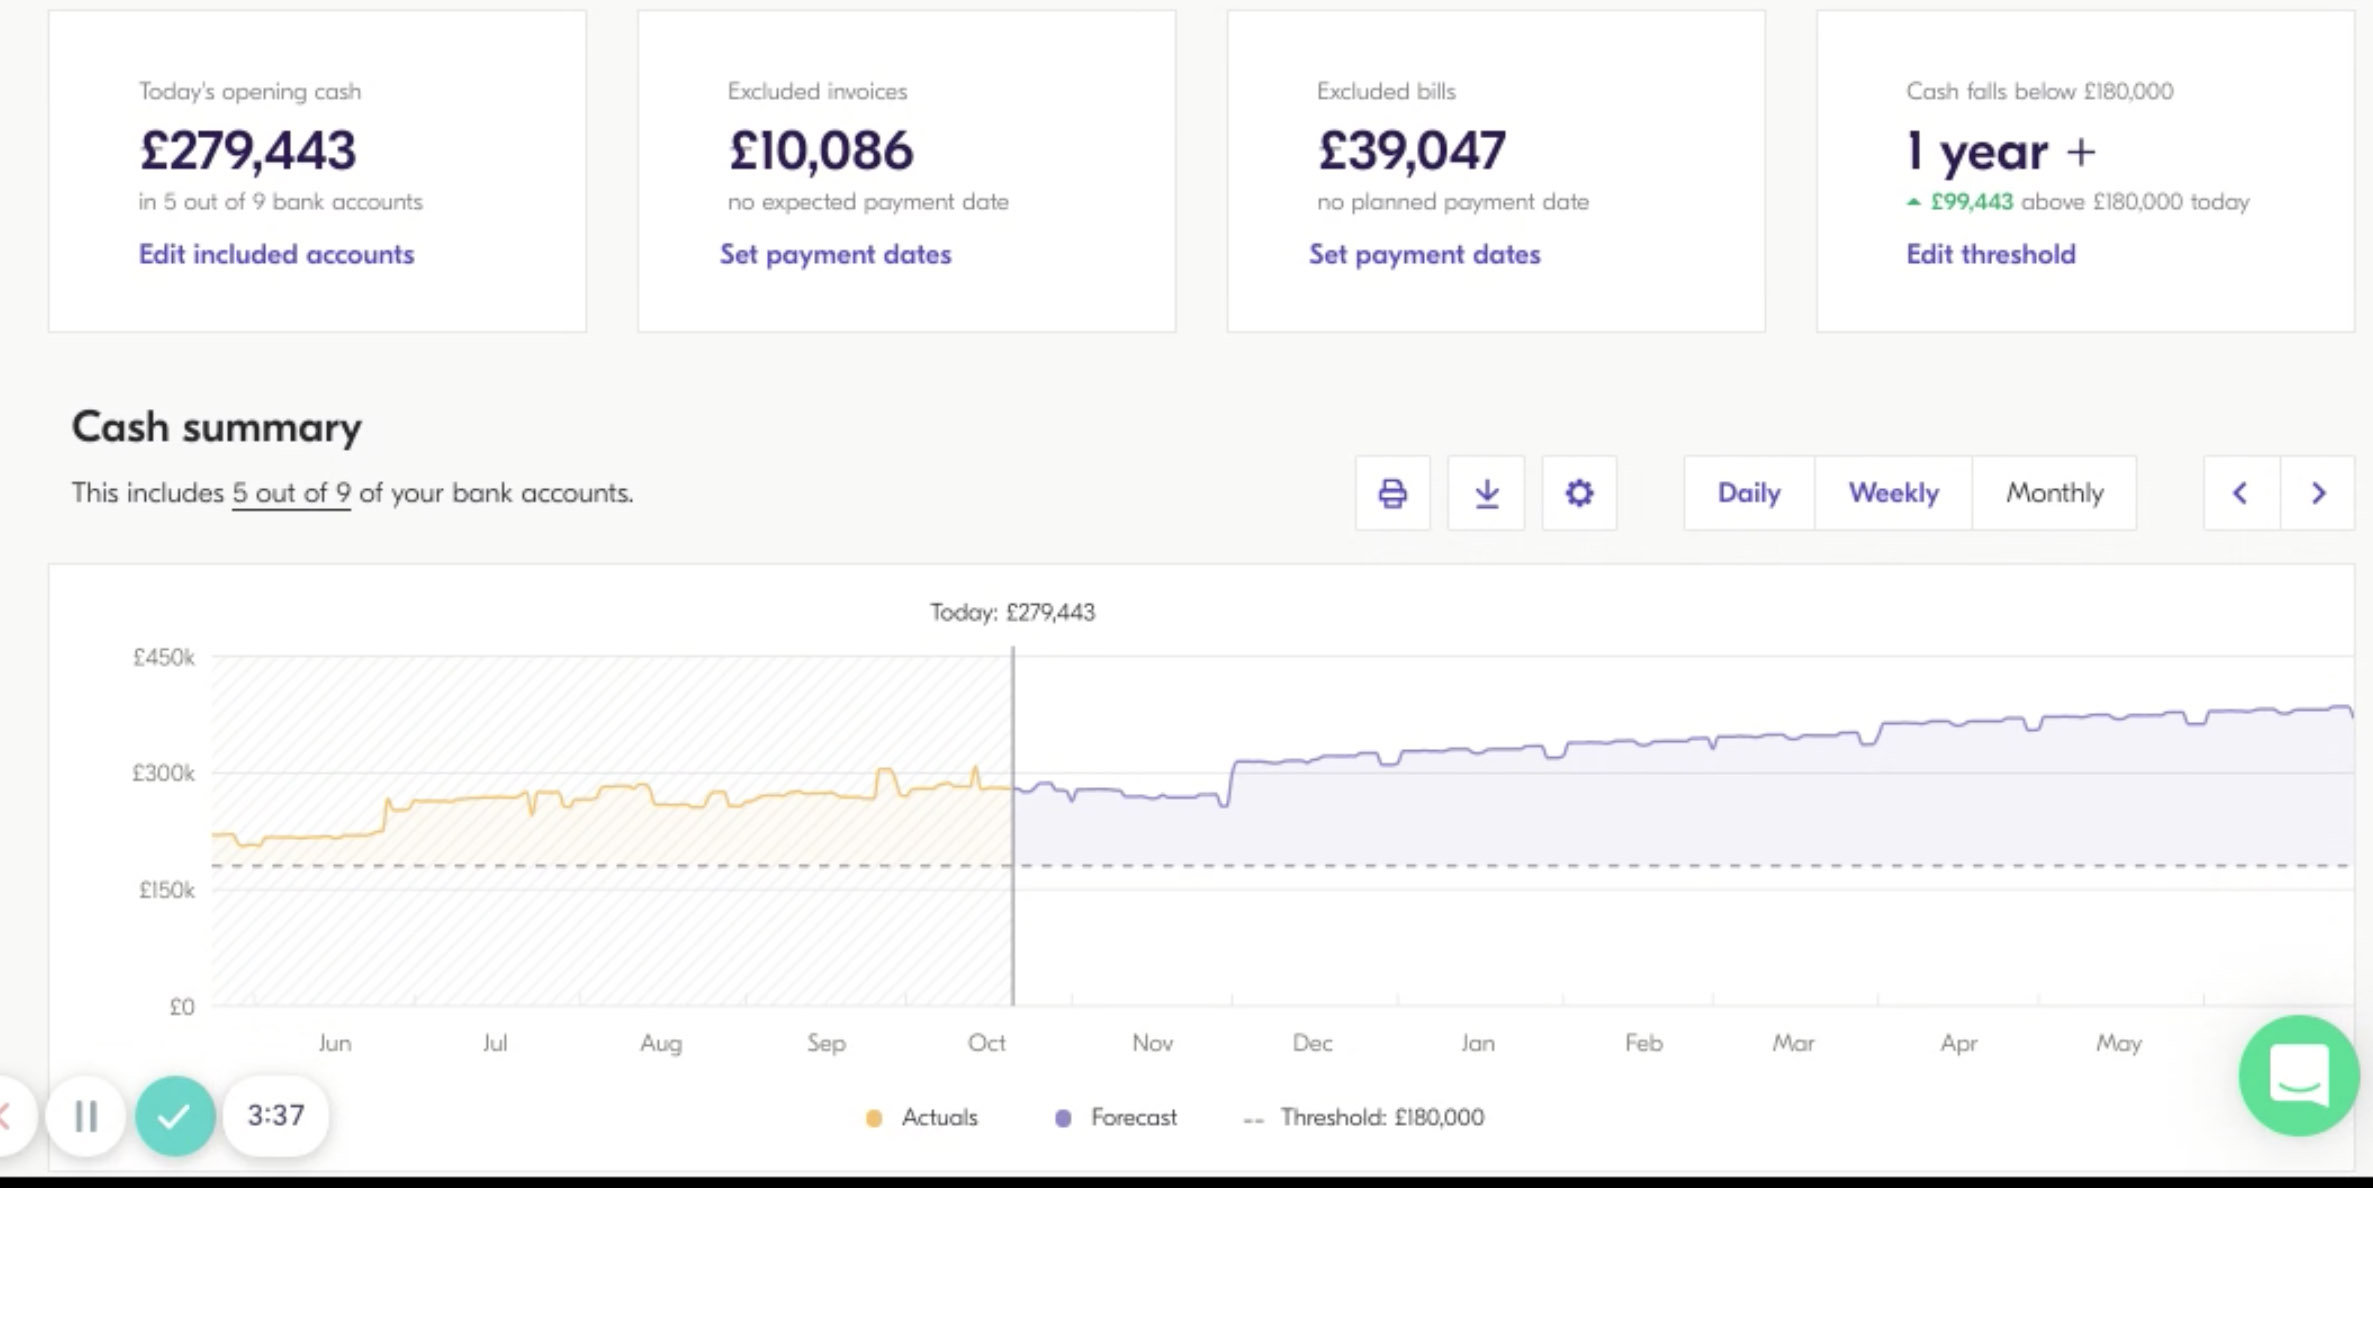Cancel the recording with the red arrow
The width and height of the screenshot is (2373, 1335).
tap(10, 1116)
